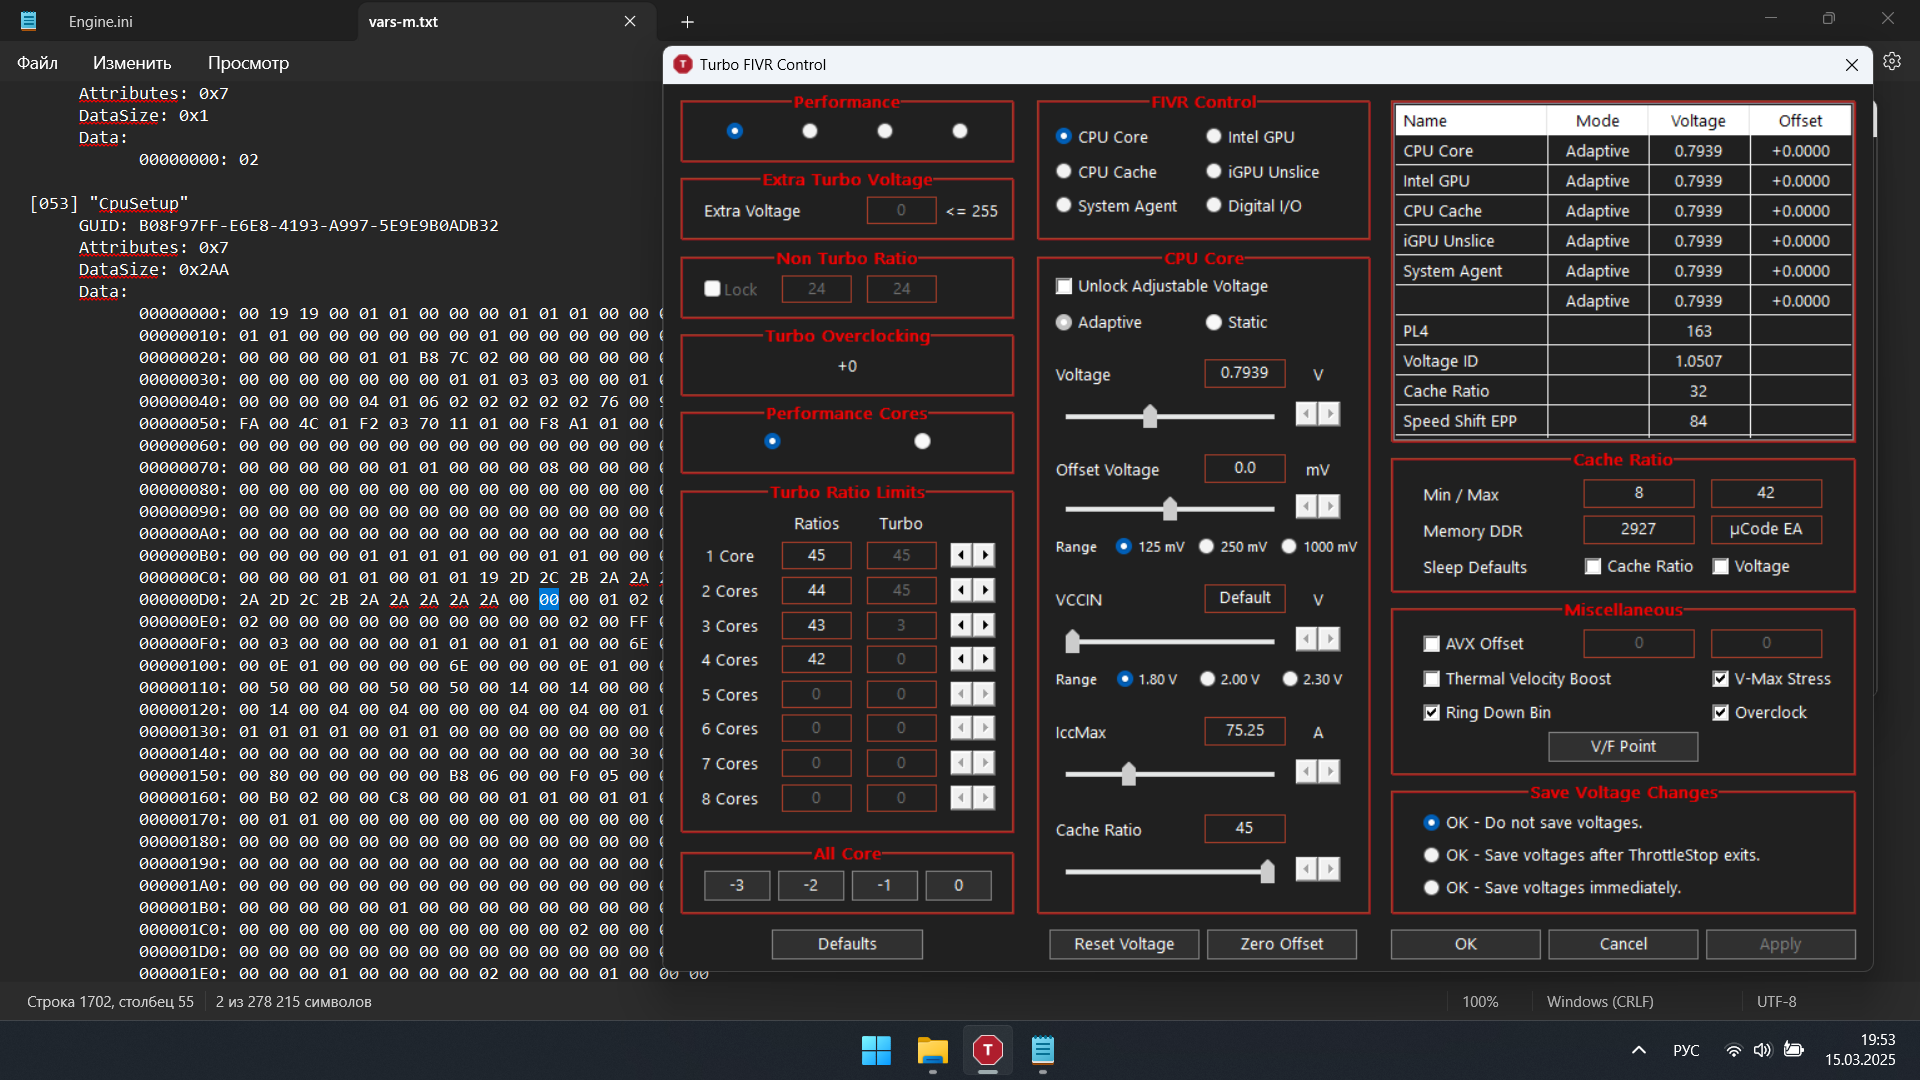This screenshot has width=1920, height=1080.
Task: Select Save voltages immediately option
Action: (1431, 888)
